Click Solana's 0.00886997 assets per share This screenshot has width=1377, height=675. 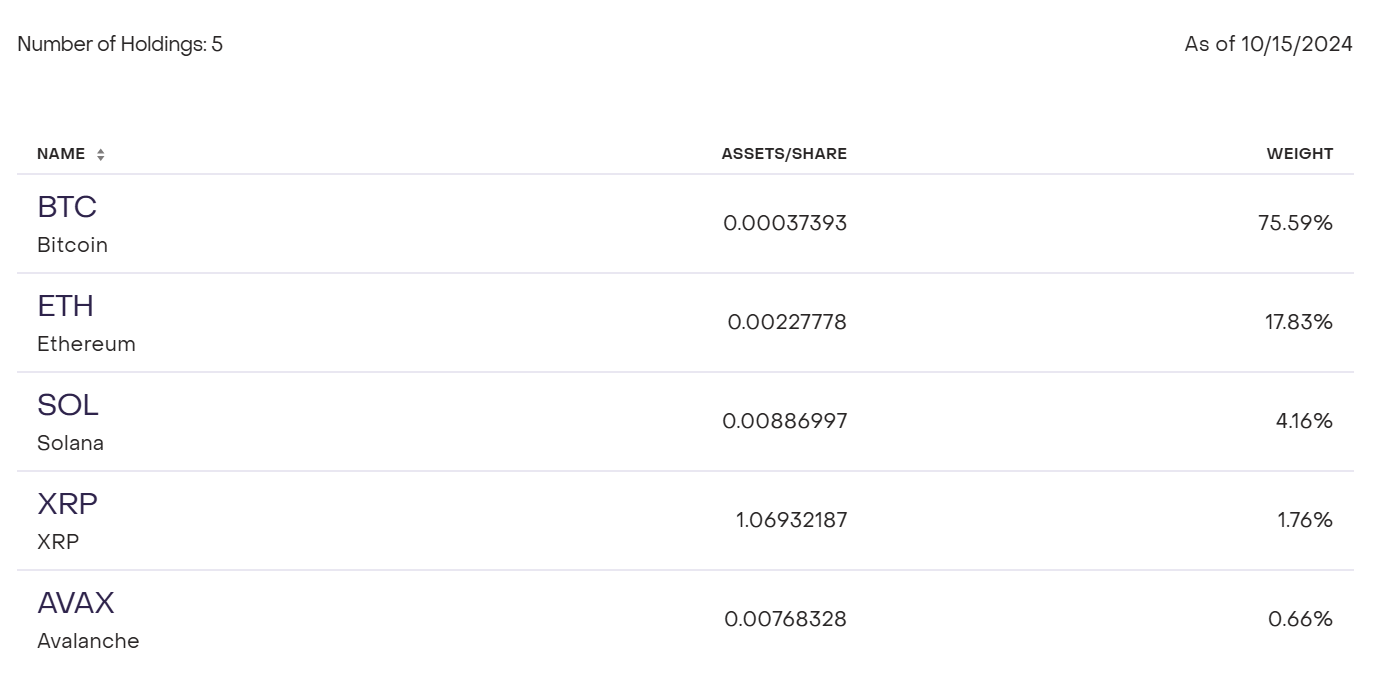click(x=785, y=421)
